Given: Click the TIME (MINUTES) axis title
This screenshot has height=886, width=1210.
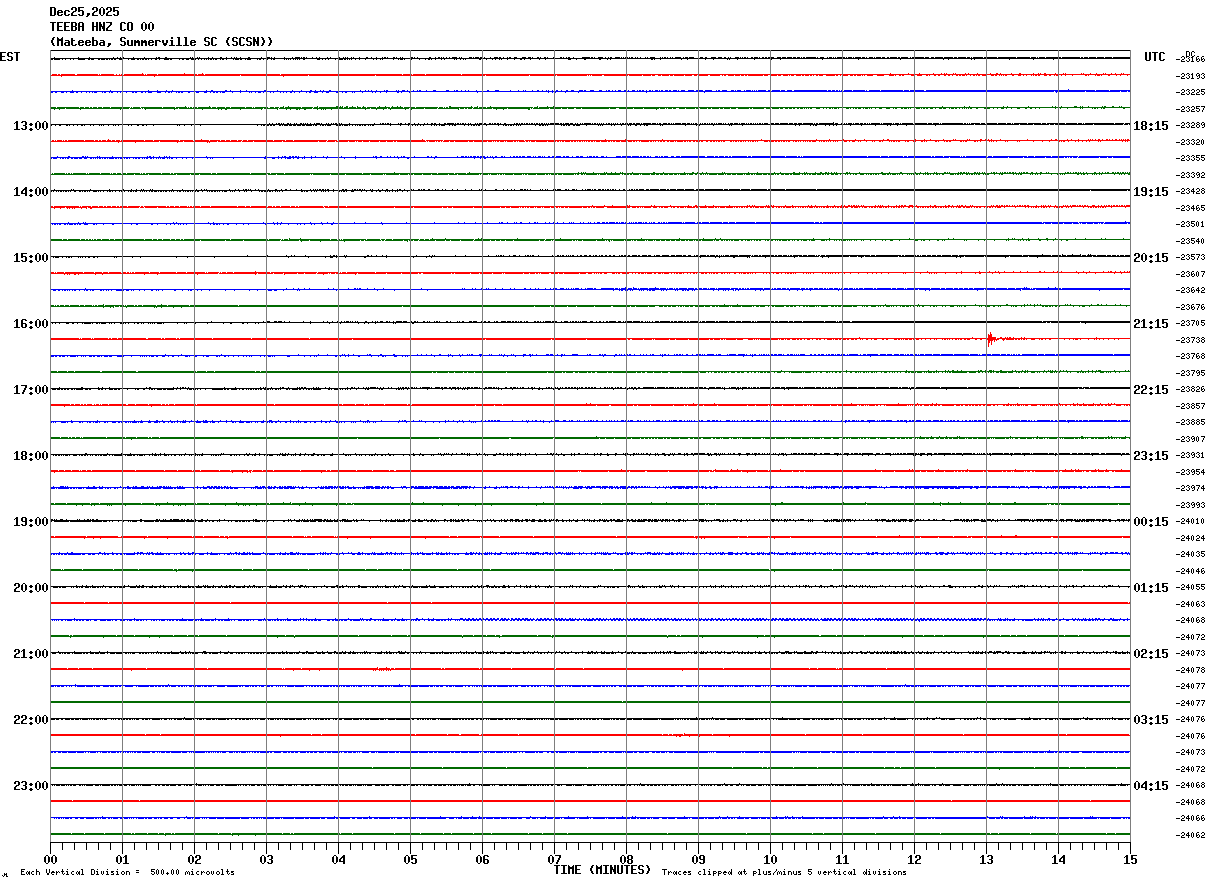Looking at the screenshot, I should click(x=602, y=870).
